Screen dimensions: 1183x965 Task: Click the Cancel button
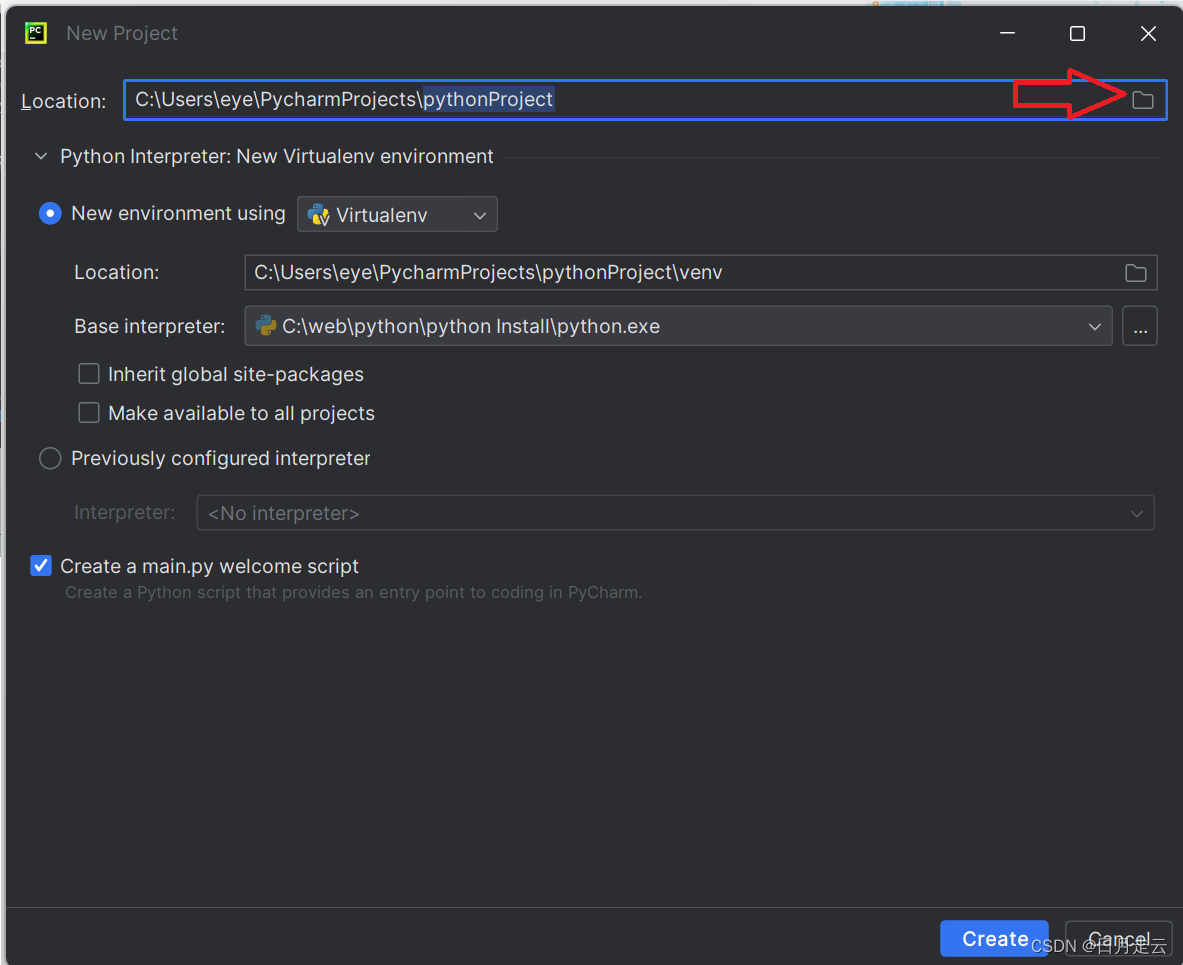(1118, 939)
